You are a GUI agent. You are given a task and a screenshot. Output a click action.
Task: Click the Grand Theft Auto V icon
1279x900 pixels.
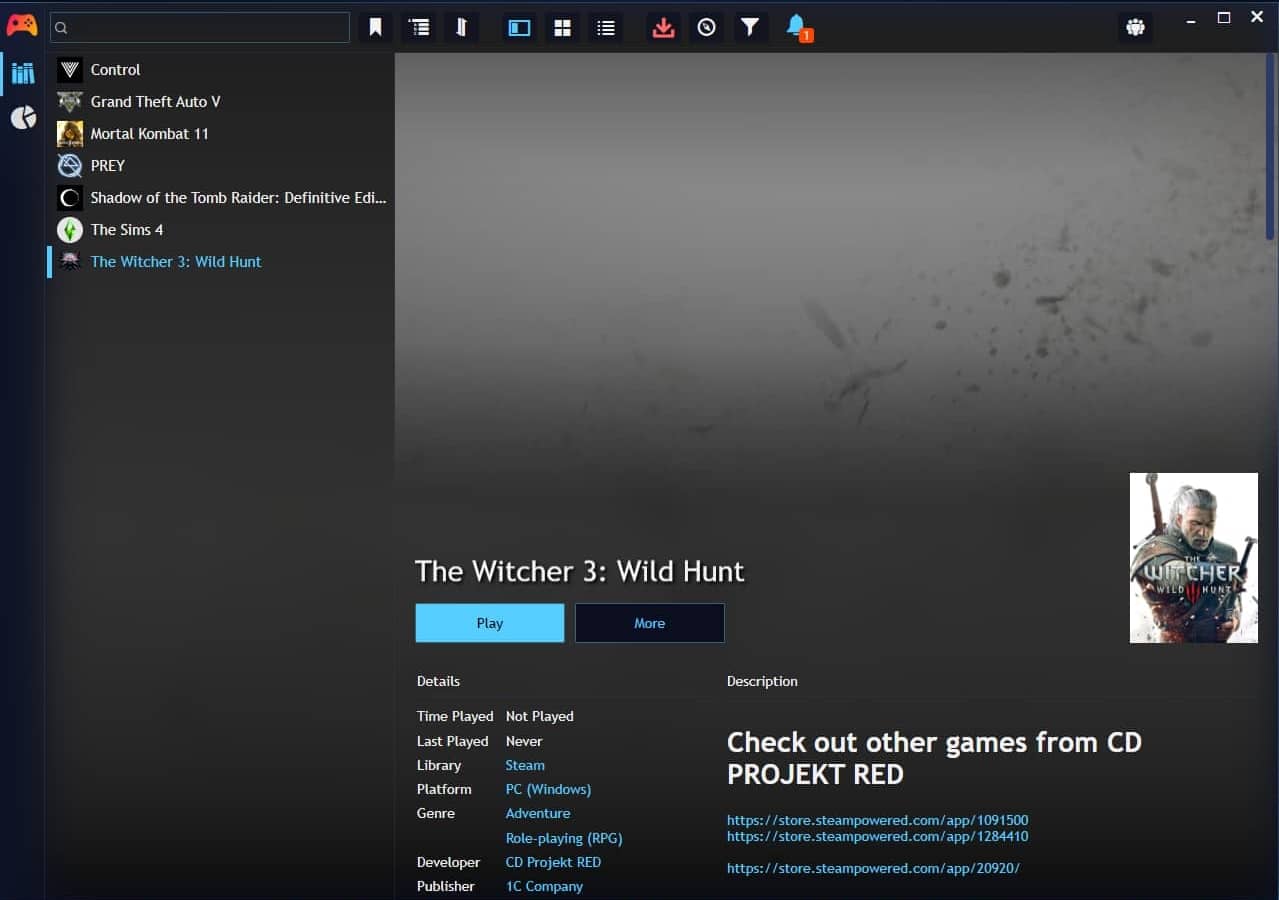click(70, 102)
